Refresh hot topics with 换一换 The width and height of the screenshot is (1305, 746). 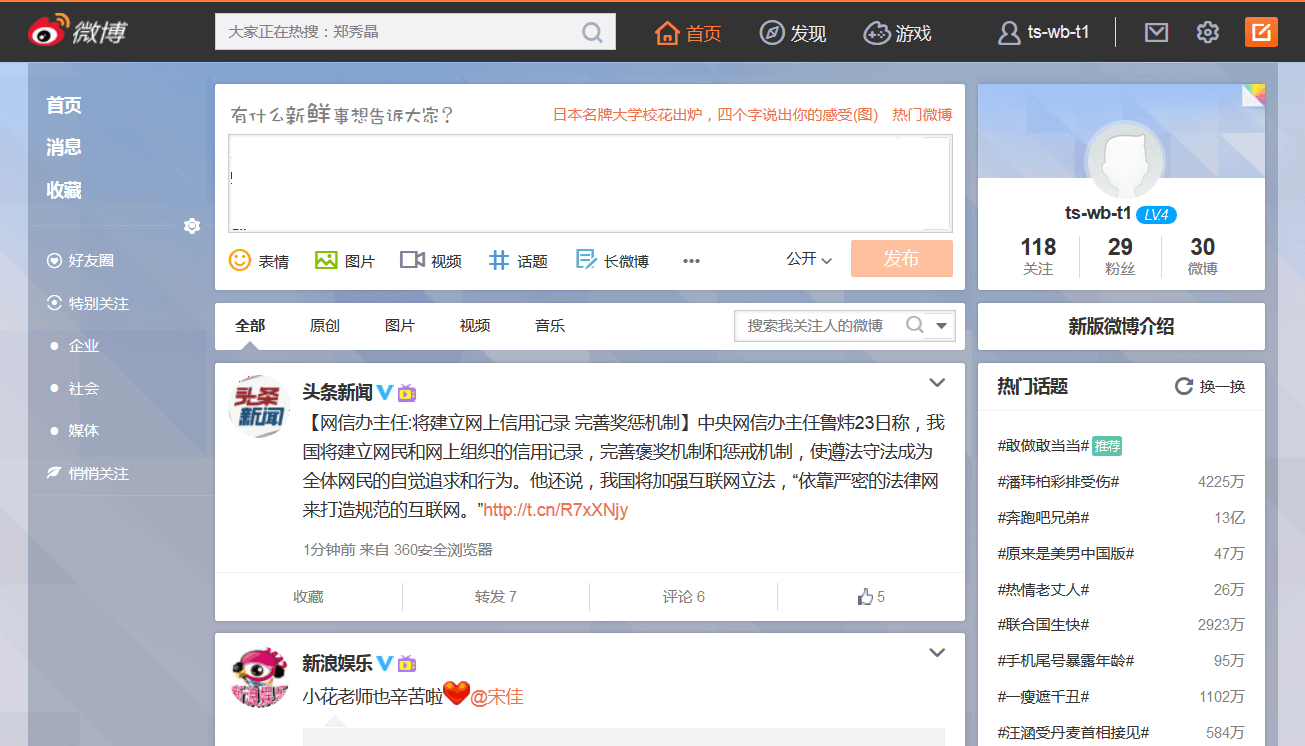click(x=1210, y=387)
